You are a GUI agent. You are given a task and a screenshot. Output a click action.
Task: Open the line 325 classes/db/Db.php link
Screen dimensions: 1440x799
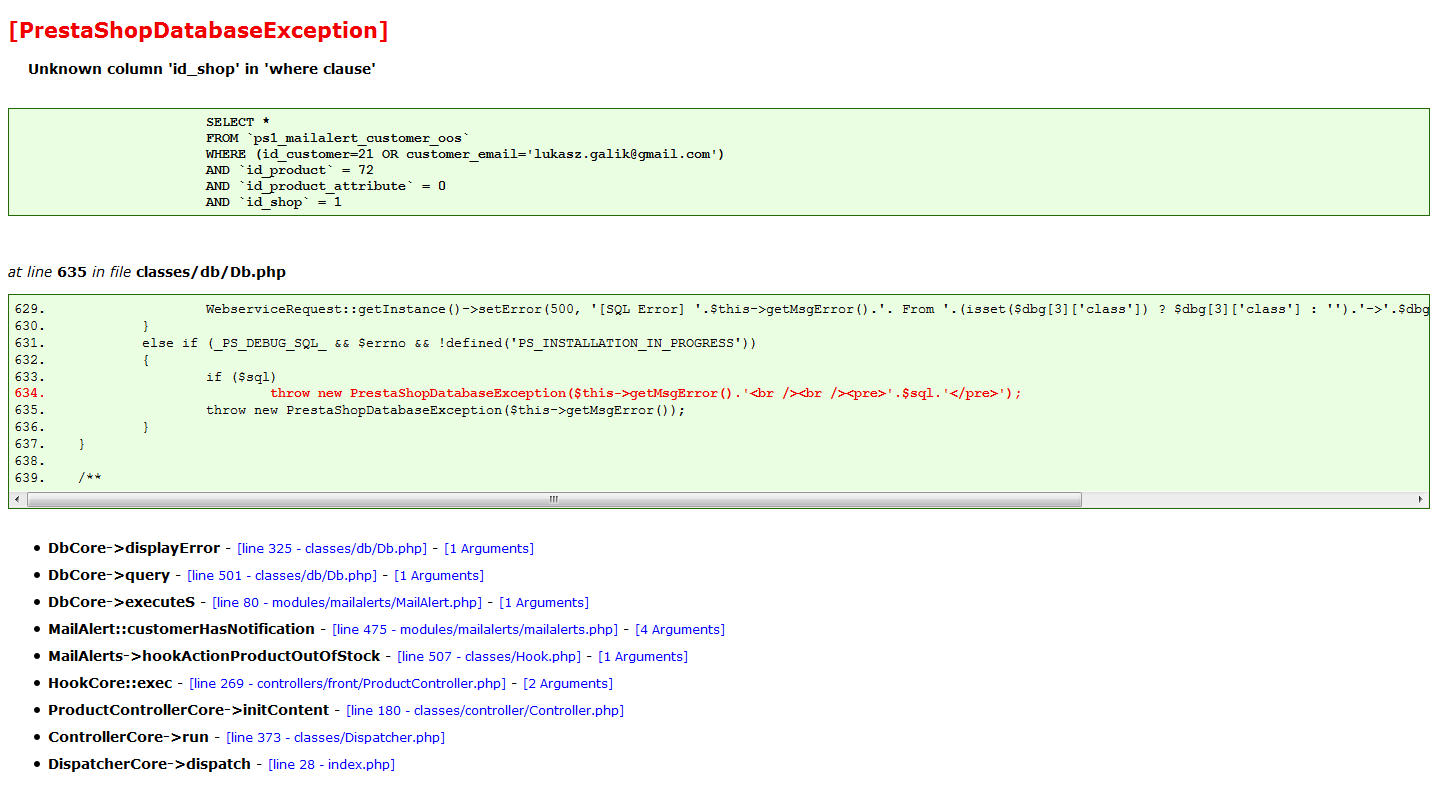332,549
